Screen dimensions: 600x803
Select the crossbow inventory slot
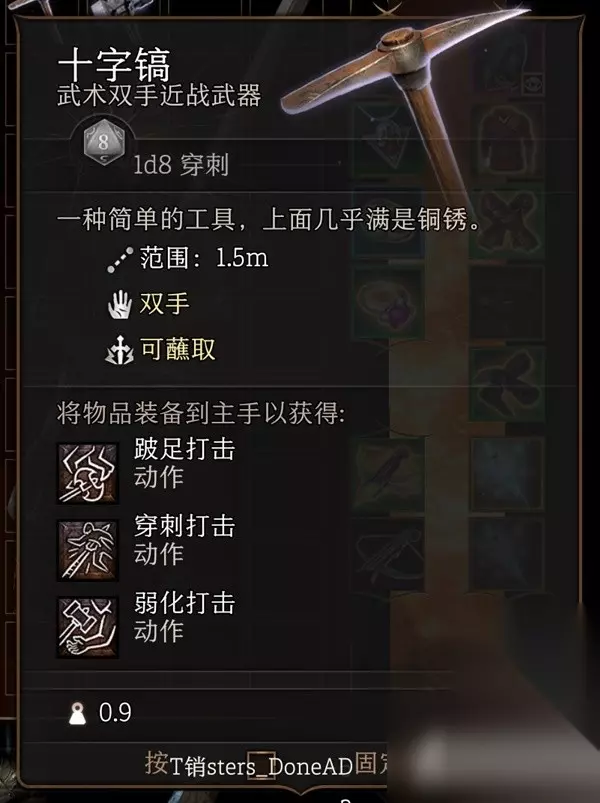tap(388, 556)
